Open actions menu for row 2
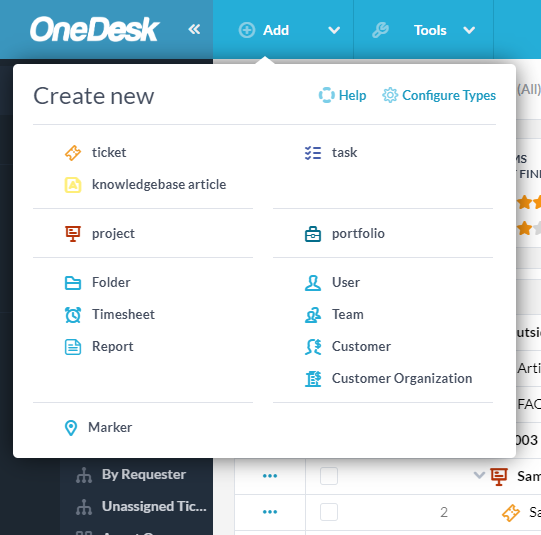This screenshot has width=541, height=535. (270, 512)
